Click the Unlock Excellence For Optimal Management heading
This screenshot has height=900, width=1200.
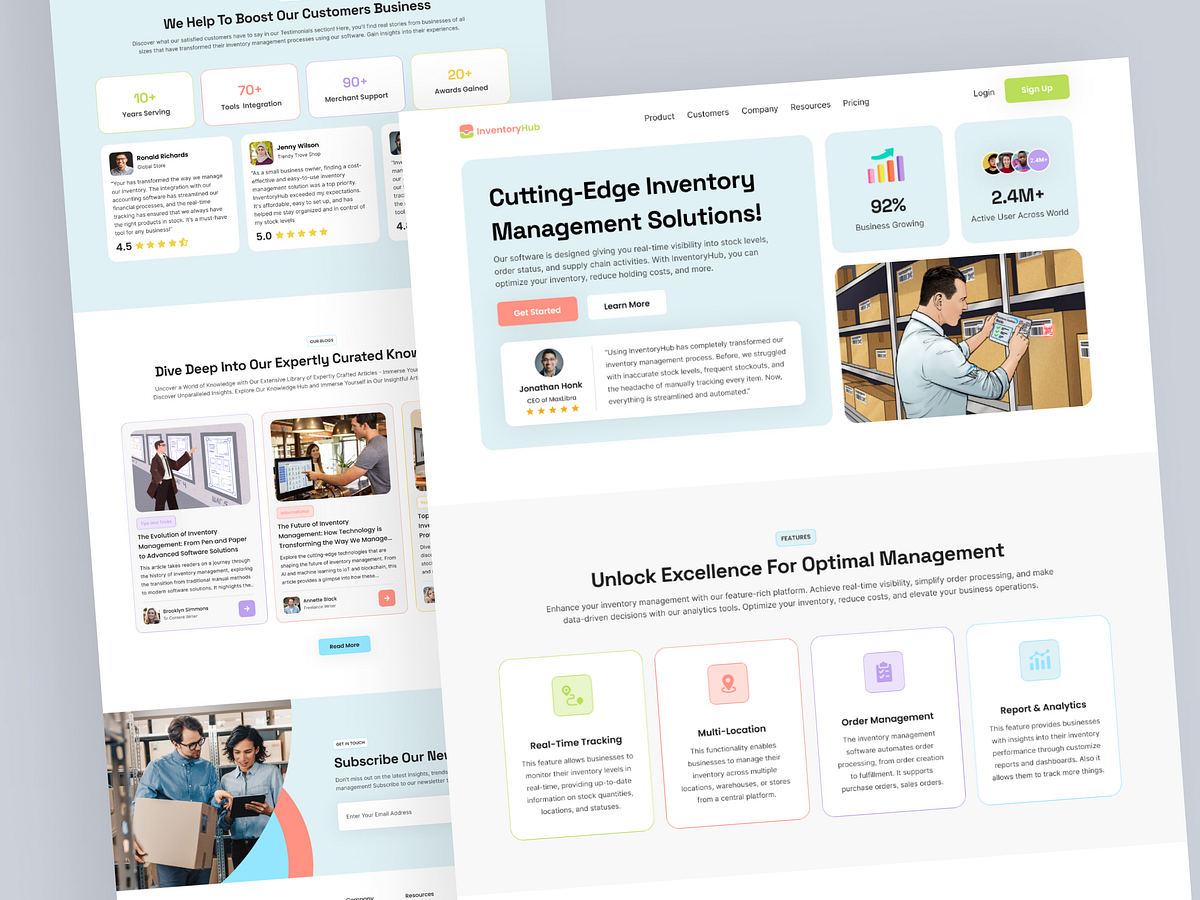coord(797,565)
